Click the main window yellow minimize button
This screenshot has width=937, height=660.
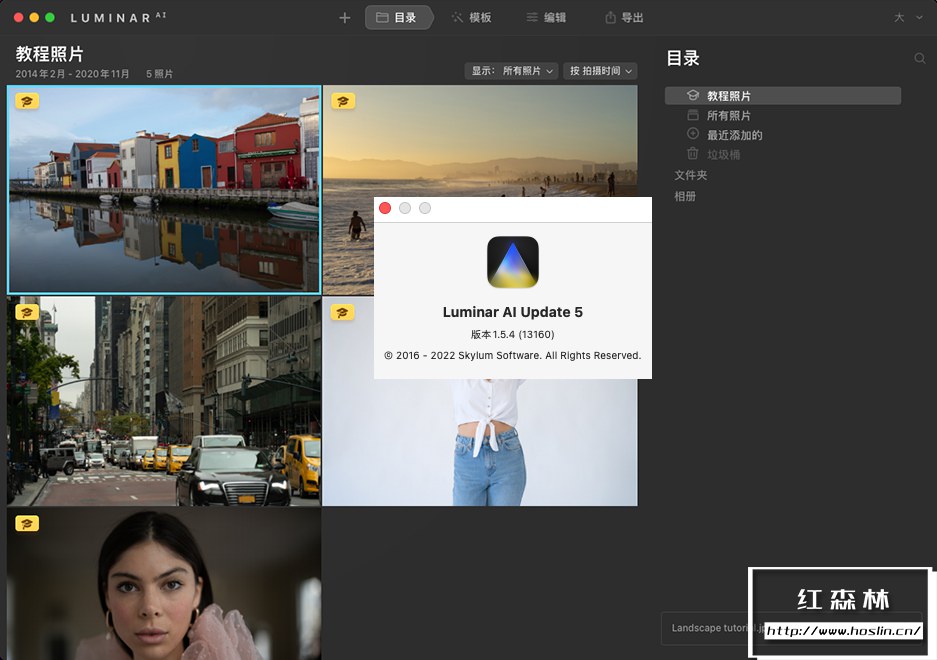pyautogui.click(x=34, y=18)
